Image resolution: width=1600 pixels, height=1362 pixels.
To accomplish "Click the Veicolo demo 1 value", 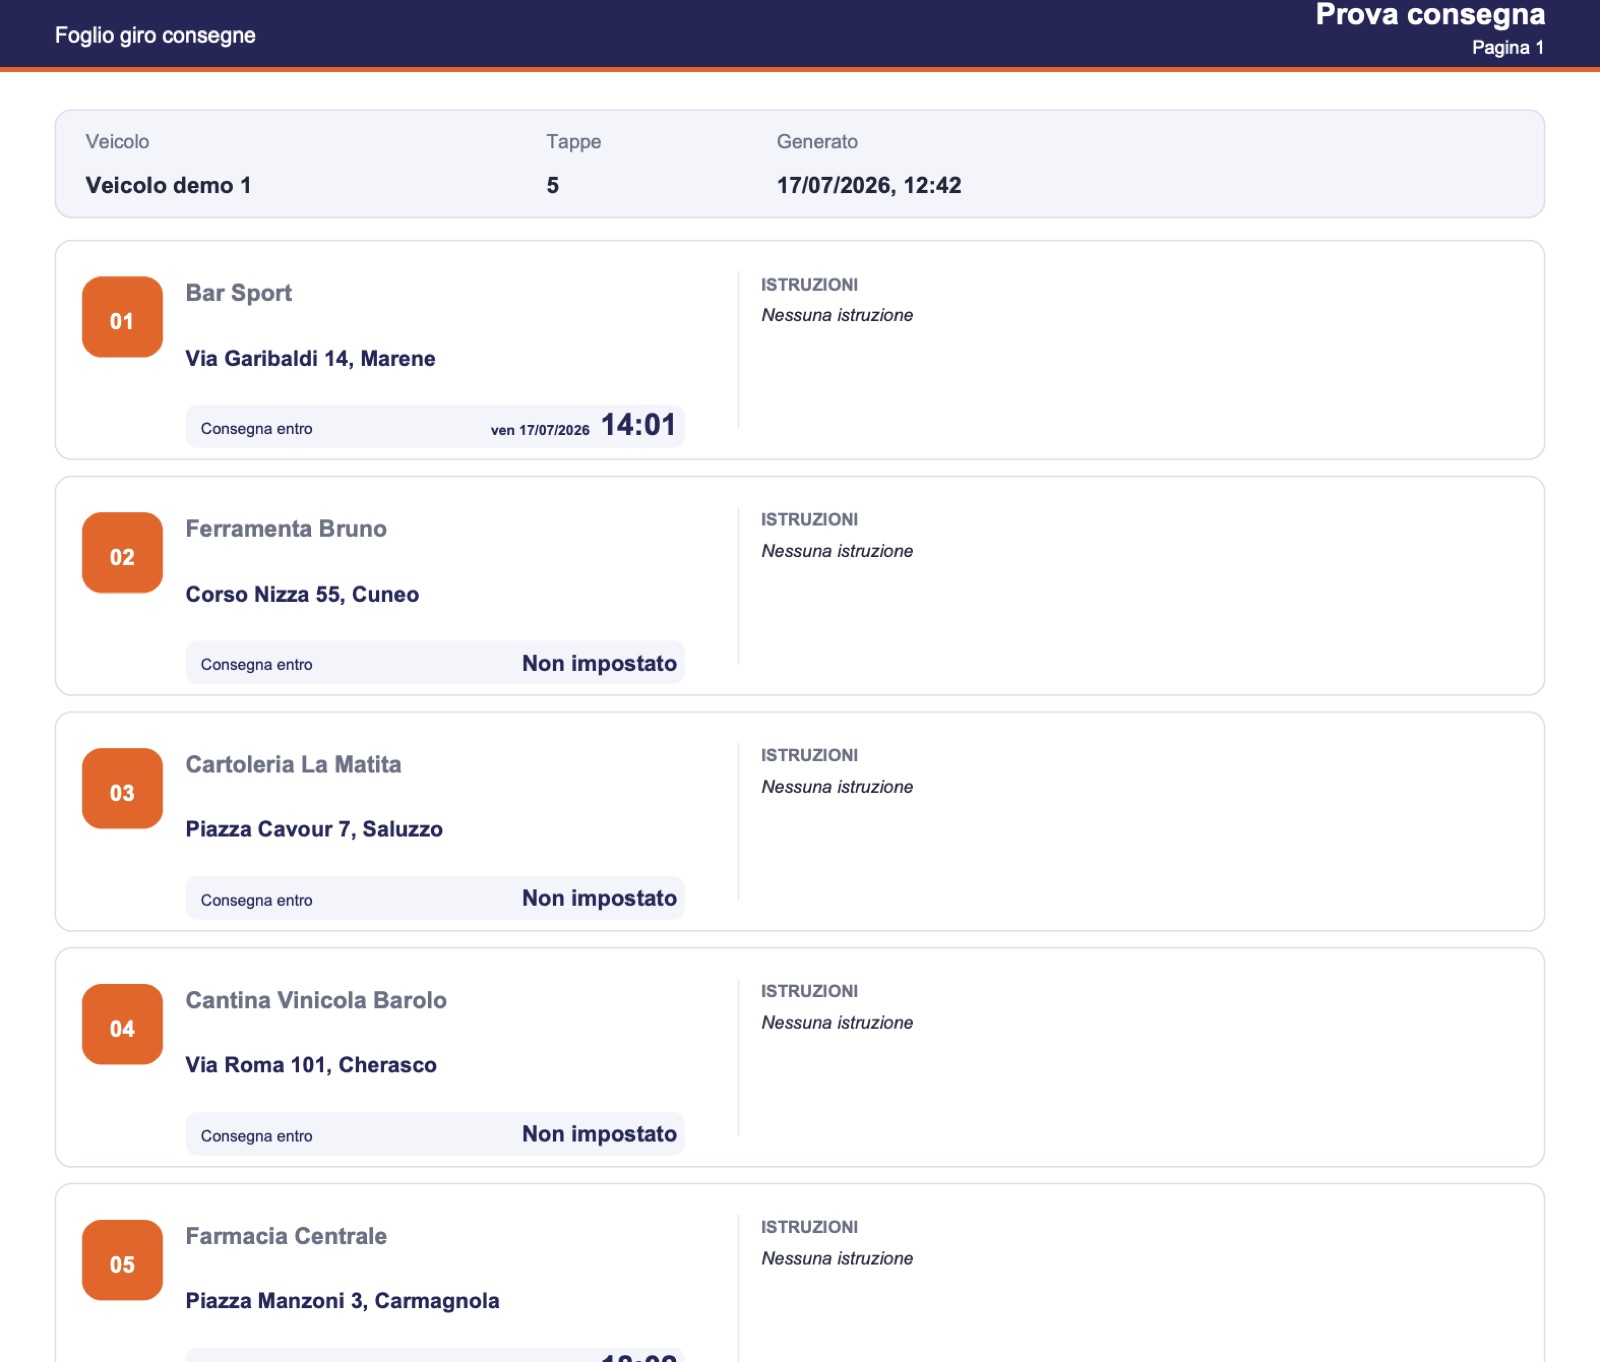I will (x=168, y=186).
